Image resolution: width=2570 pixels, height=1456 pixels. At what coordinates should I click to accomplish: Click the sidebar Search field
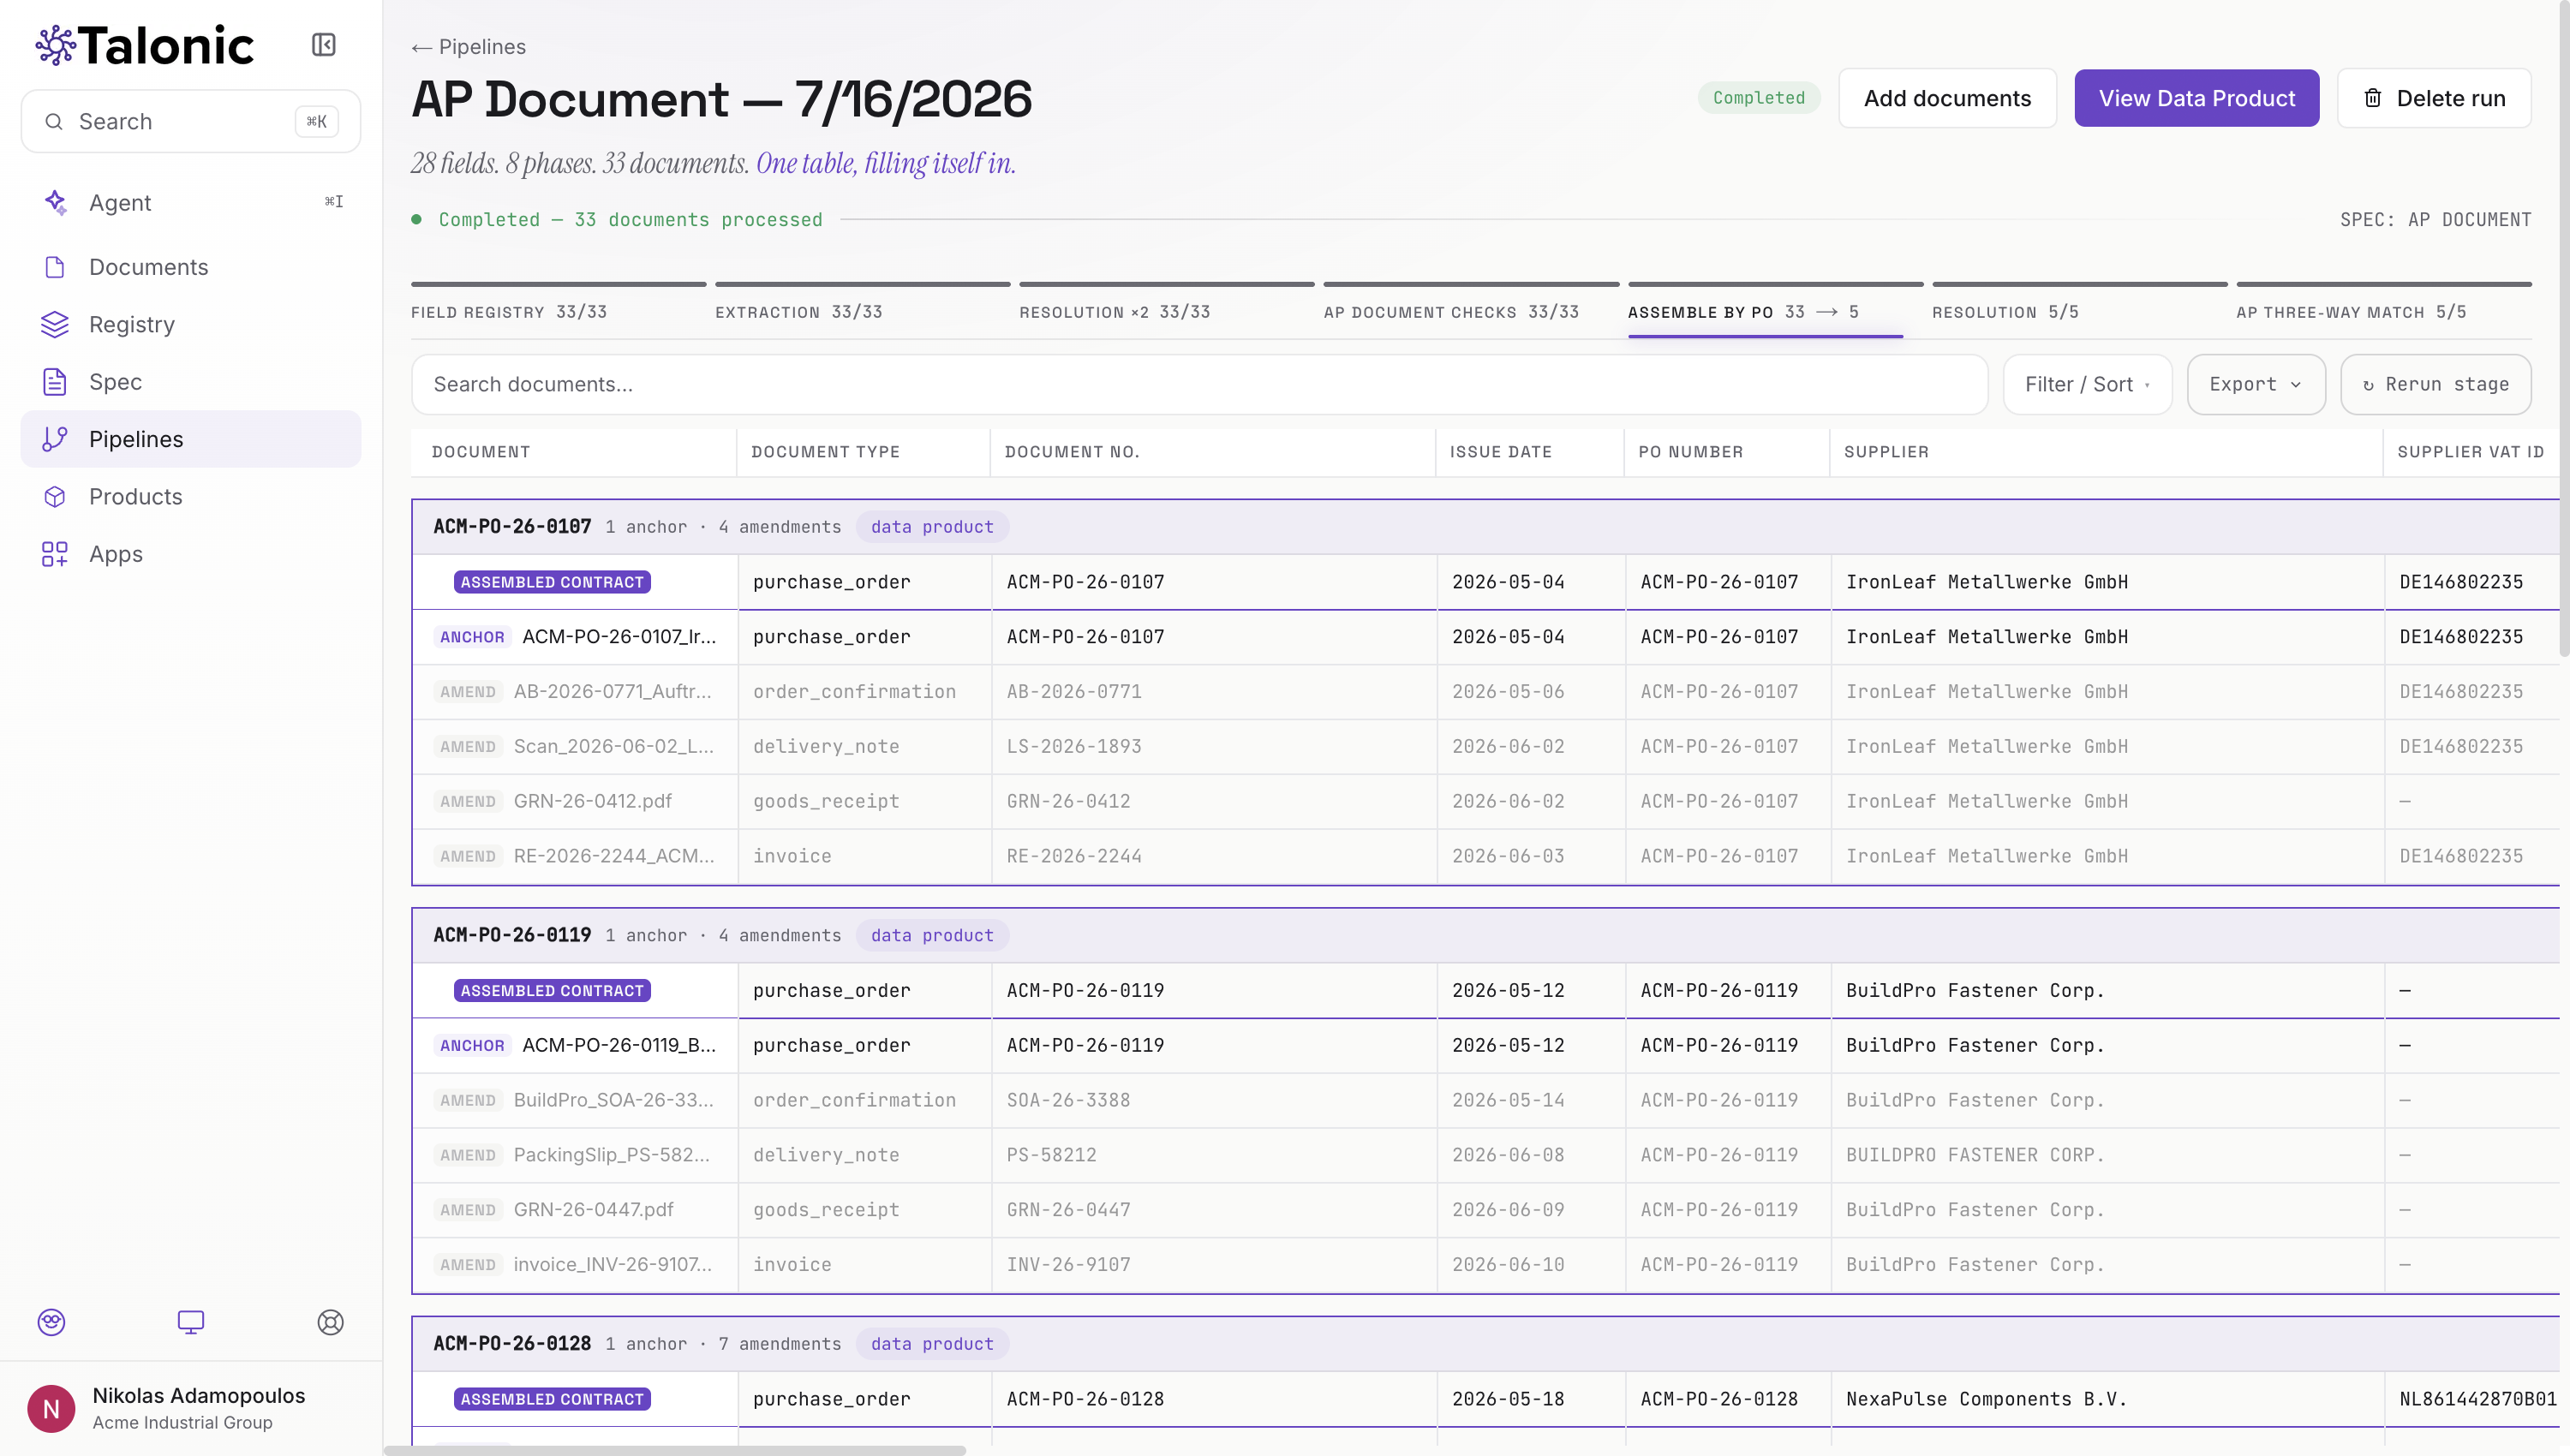point(190,122)
